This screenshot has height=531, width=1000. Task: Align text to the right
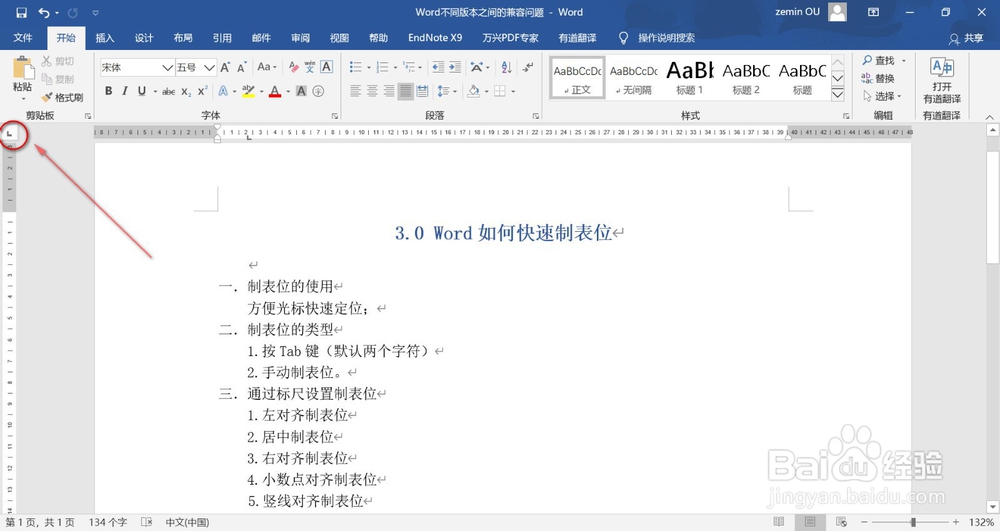pos(389,91)
